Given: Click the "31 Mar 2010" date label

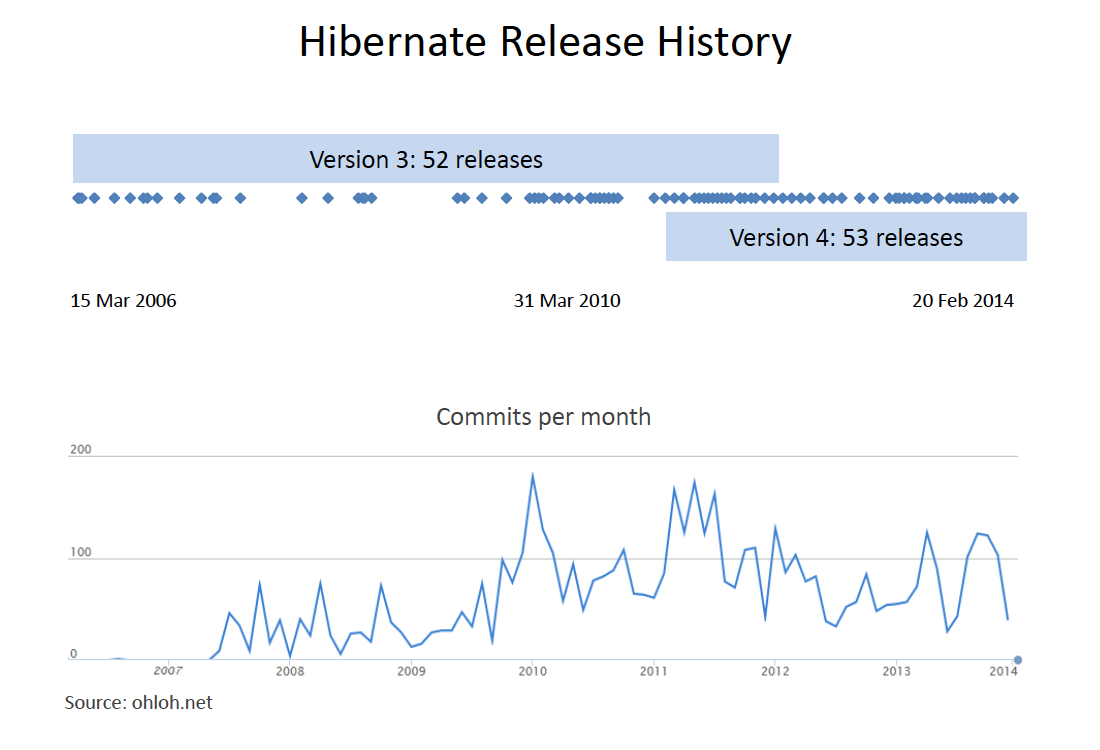Looking at the screenshot, I should pyautogui.click(x=567, y=301).
